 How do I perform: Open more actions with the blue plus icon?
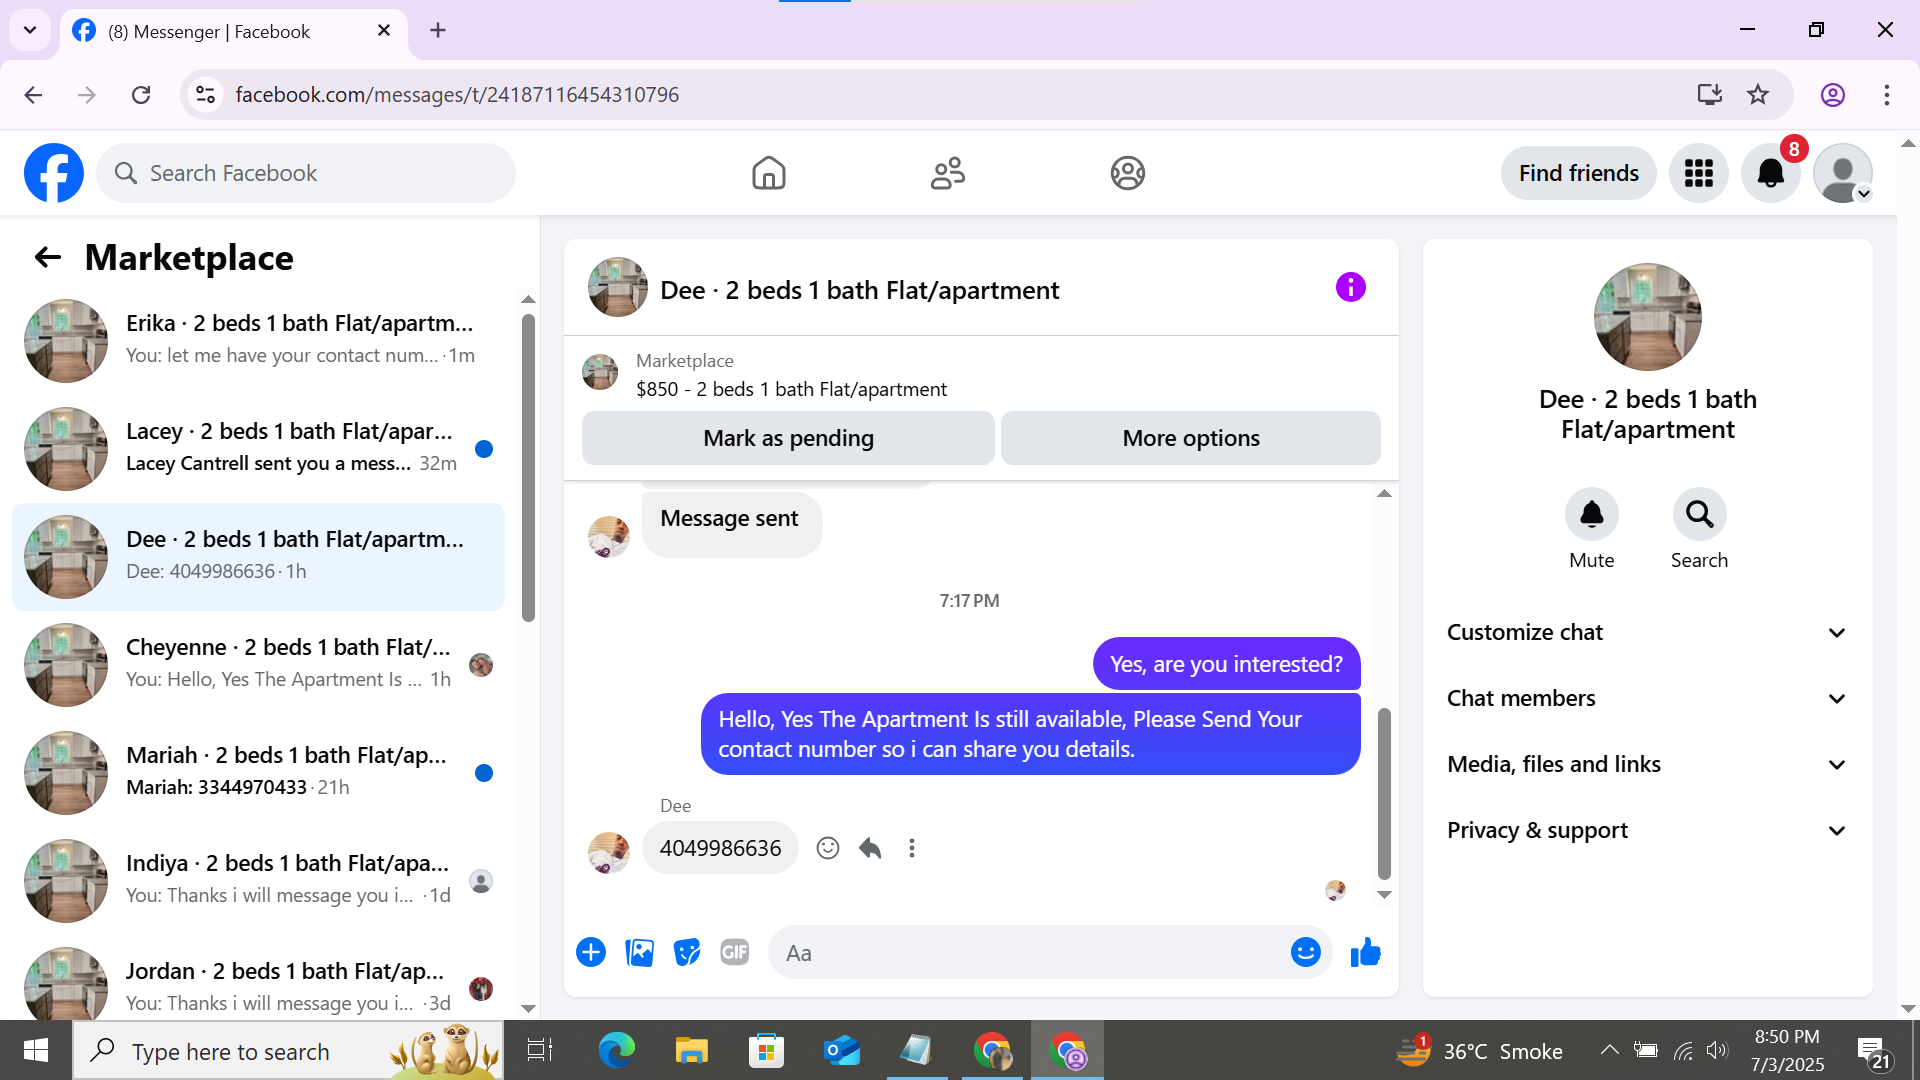[591, 952]
